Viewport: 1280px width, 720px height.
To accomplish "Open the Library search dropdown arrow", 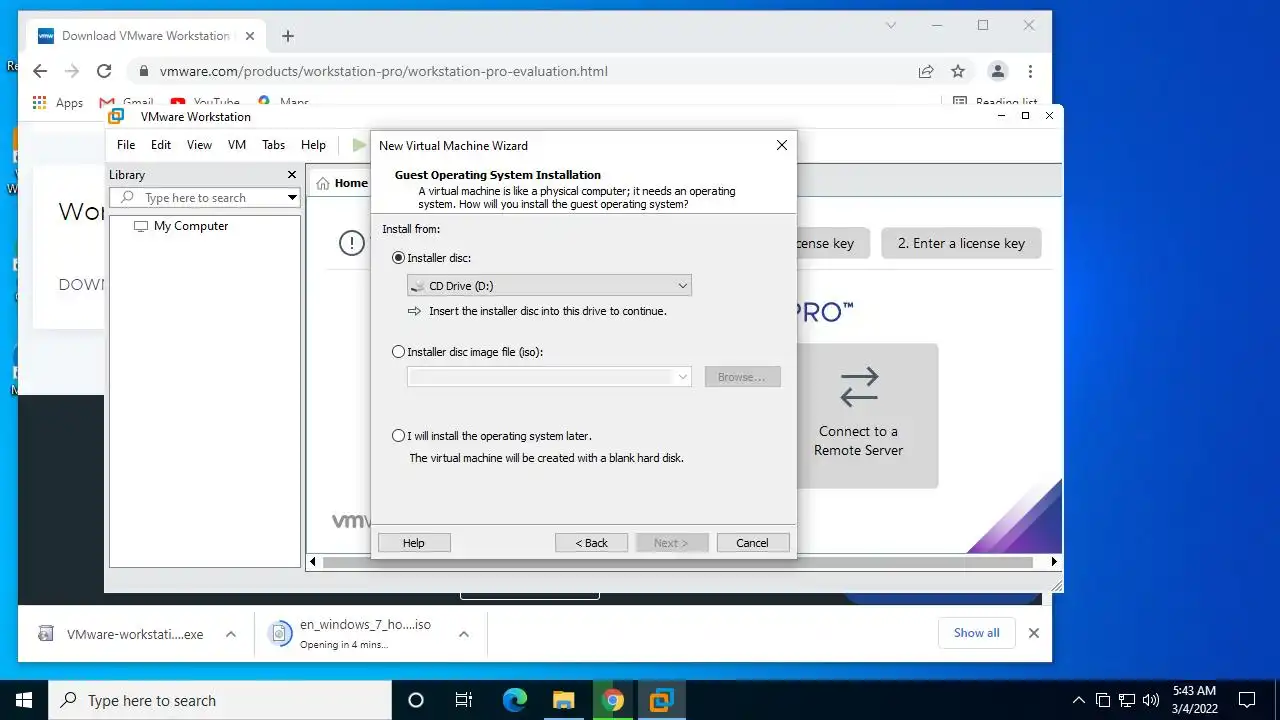I will click(x=292, y=198).
